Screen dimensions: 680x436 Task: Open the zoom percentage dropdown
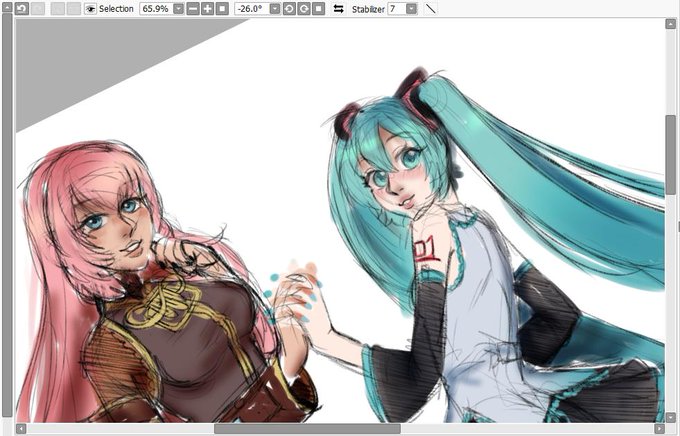[x=179, y=9]
